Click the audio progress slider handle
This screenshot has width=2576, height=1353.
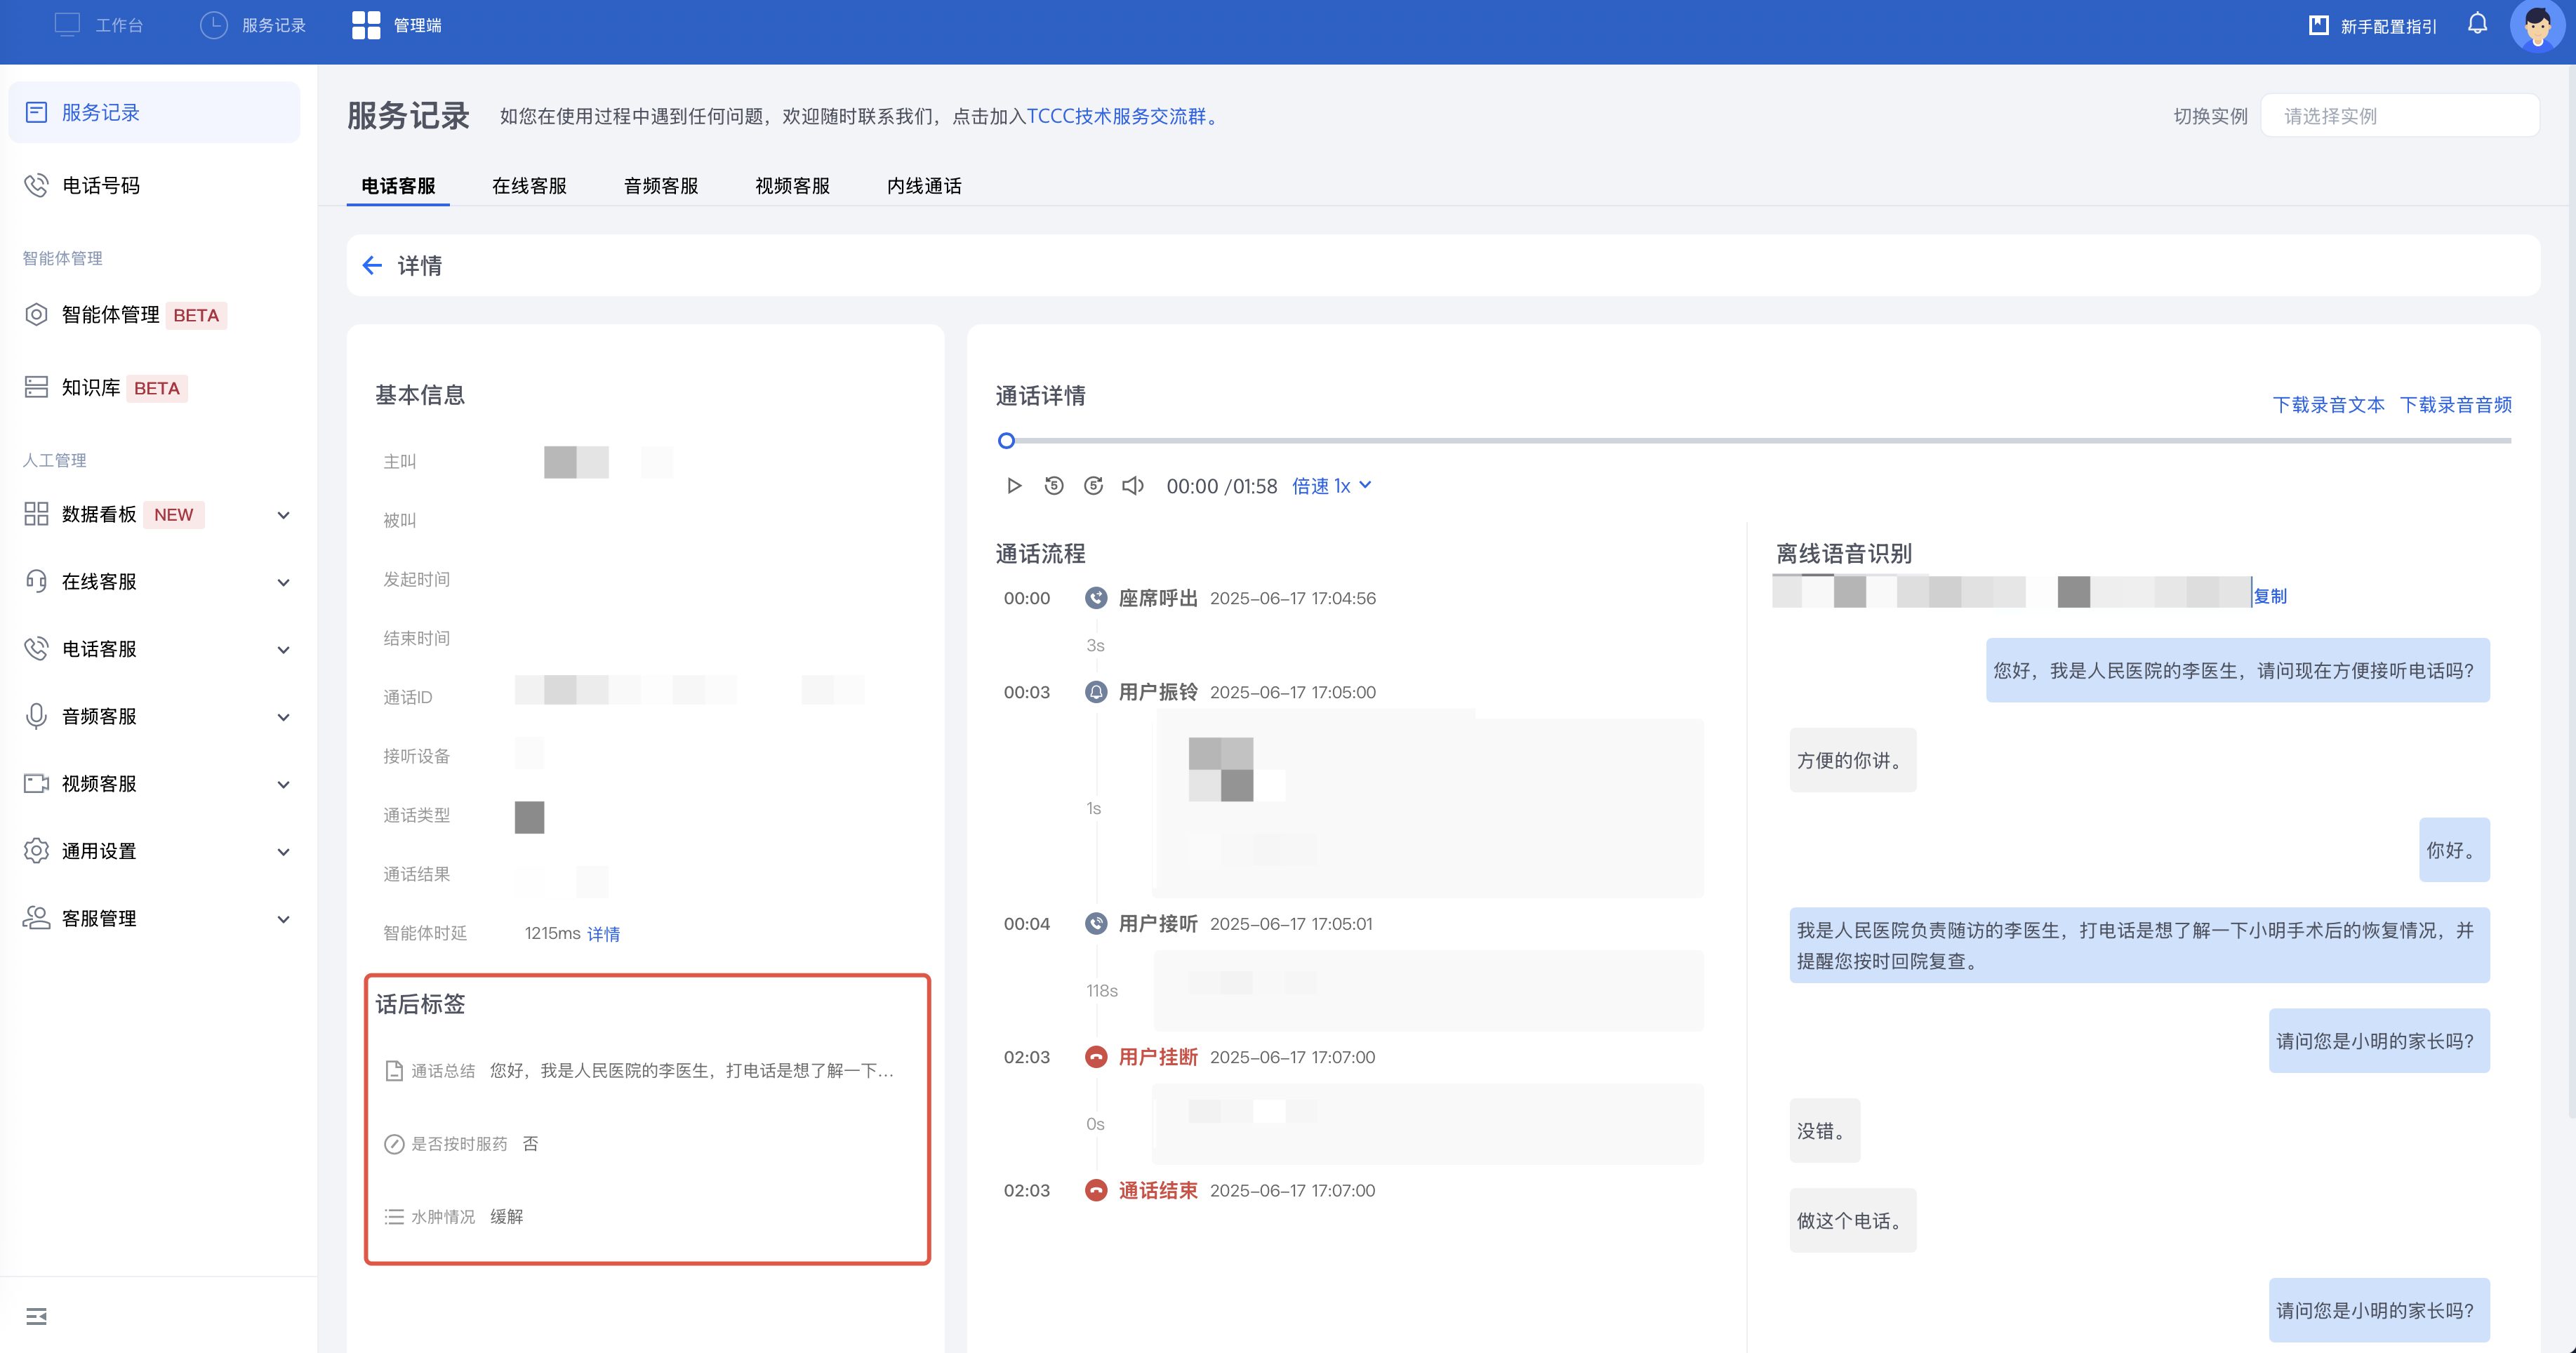(1006, 441)
